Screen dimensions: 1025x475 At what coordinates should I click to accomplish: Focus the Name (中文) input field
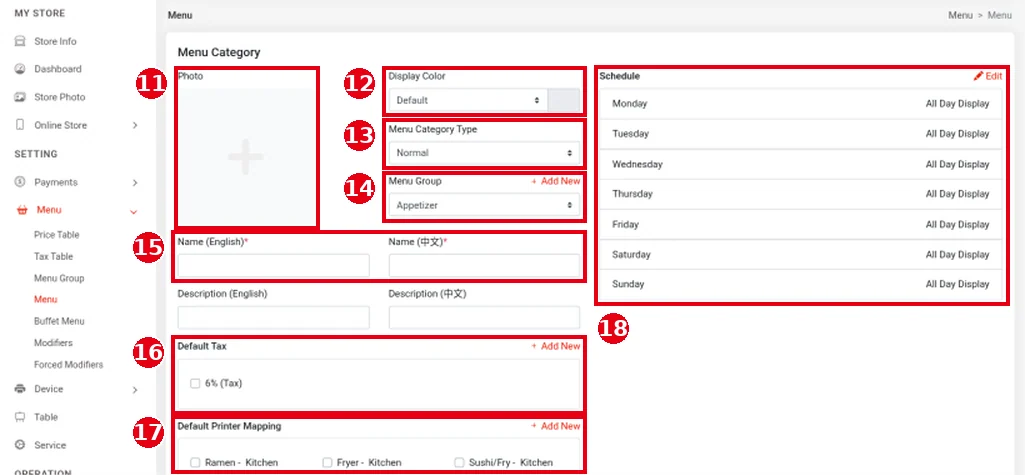coord(484,266)
